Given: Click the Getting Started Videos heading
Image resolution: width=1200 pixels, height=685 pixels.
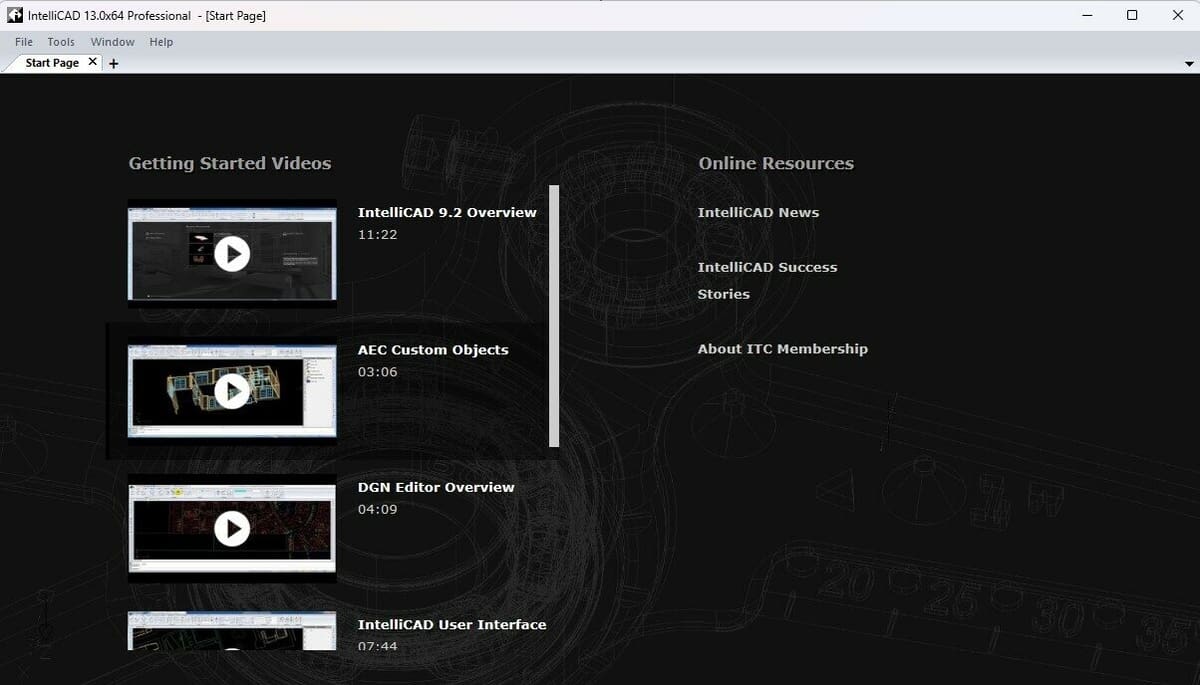Looking at the screenshot, I should (230, 163).
